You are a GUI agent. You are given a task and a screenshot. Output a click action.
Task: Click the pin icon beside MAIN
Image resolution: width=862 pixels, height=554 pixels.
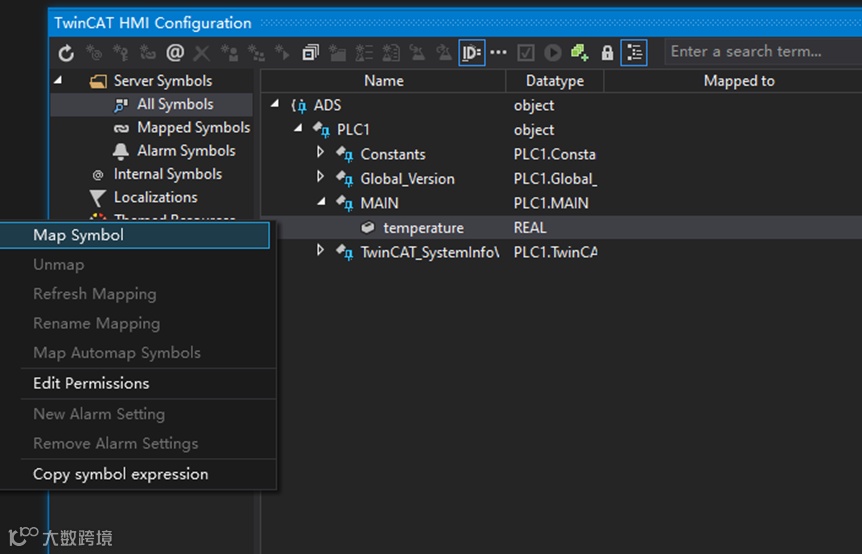pyautogui.click(x=345, y=203)
